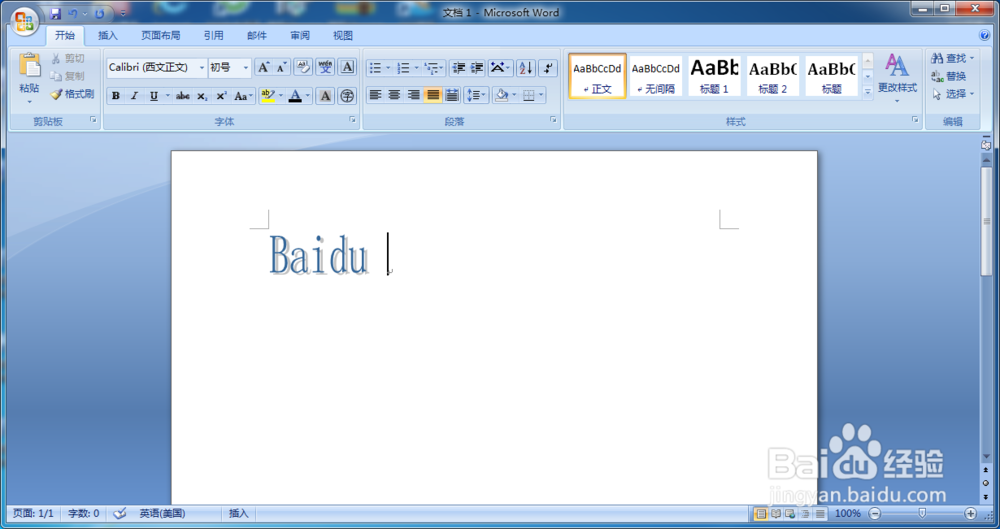Open the font name dropdown

click(202, 68)
